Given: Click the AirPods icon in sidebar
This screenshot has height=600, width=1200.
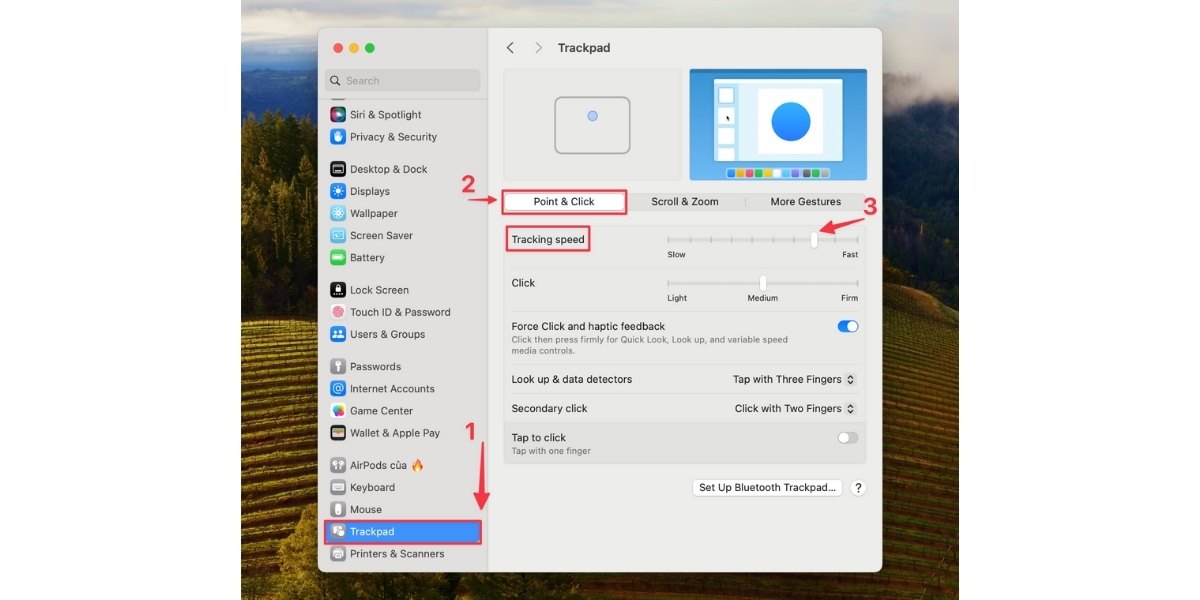Looking at the screenshot, I should tap(338, 465).
